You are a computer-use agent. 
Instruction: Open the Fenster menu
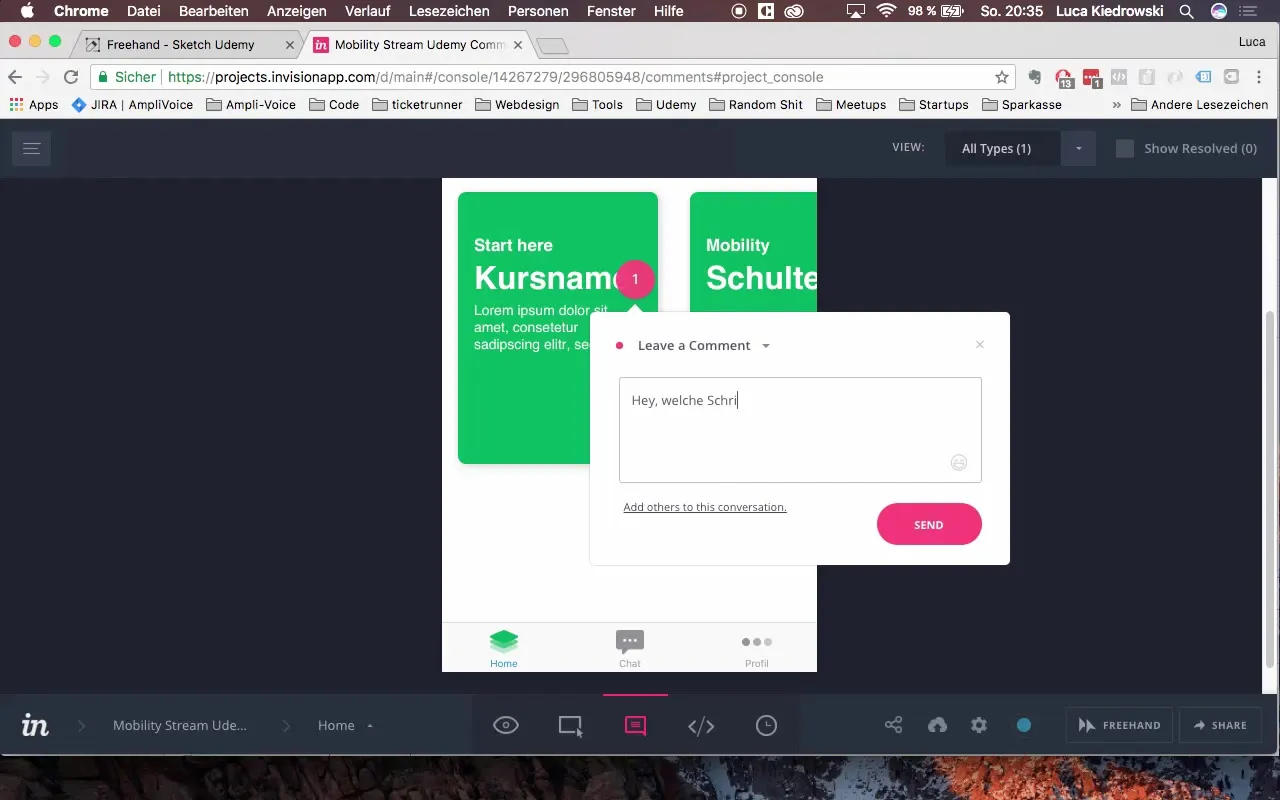coord(610,11)
